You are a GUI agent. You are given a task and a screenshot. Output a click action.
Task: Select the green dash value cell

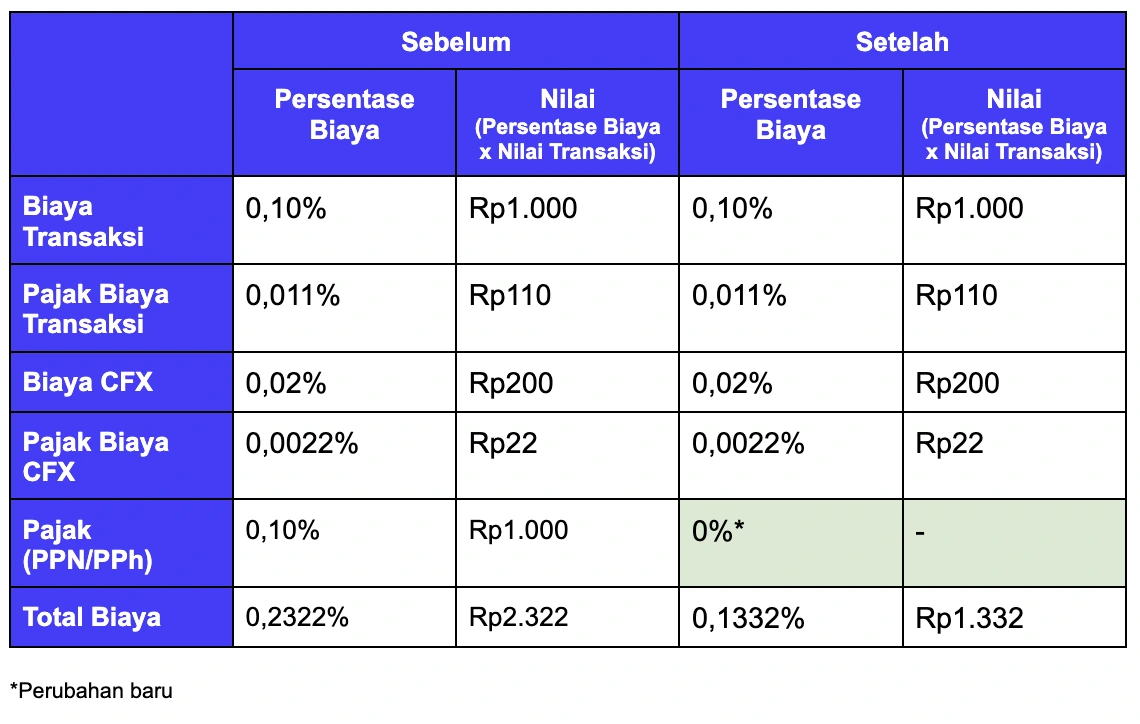click(x=1014, y=543)
